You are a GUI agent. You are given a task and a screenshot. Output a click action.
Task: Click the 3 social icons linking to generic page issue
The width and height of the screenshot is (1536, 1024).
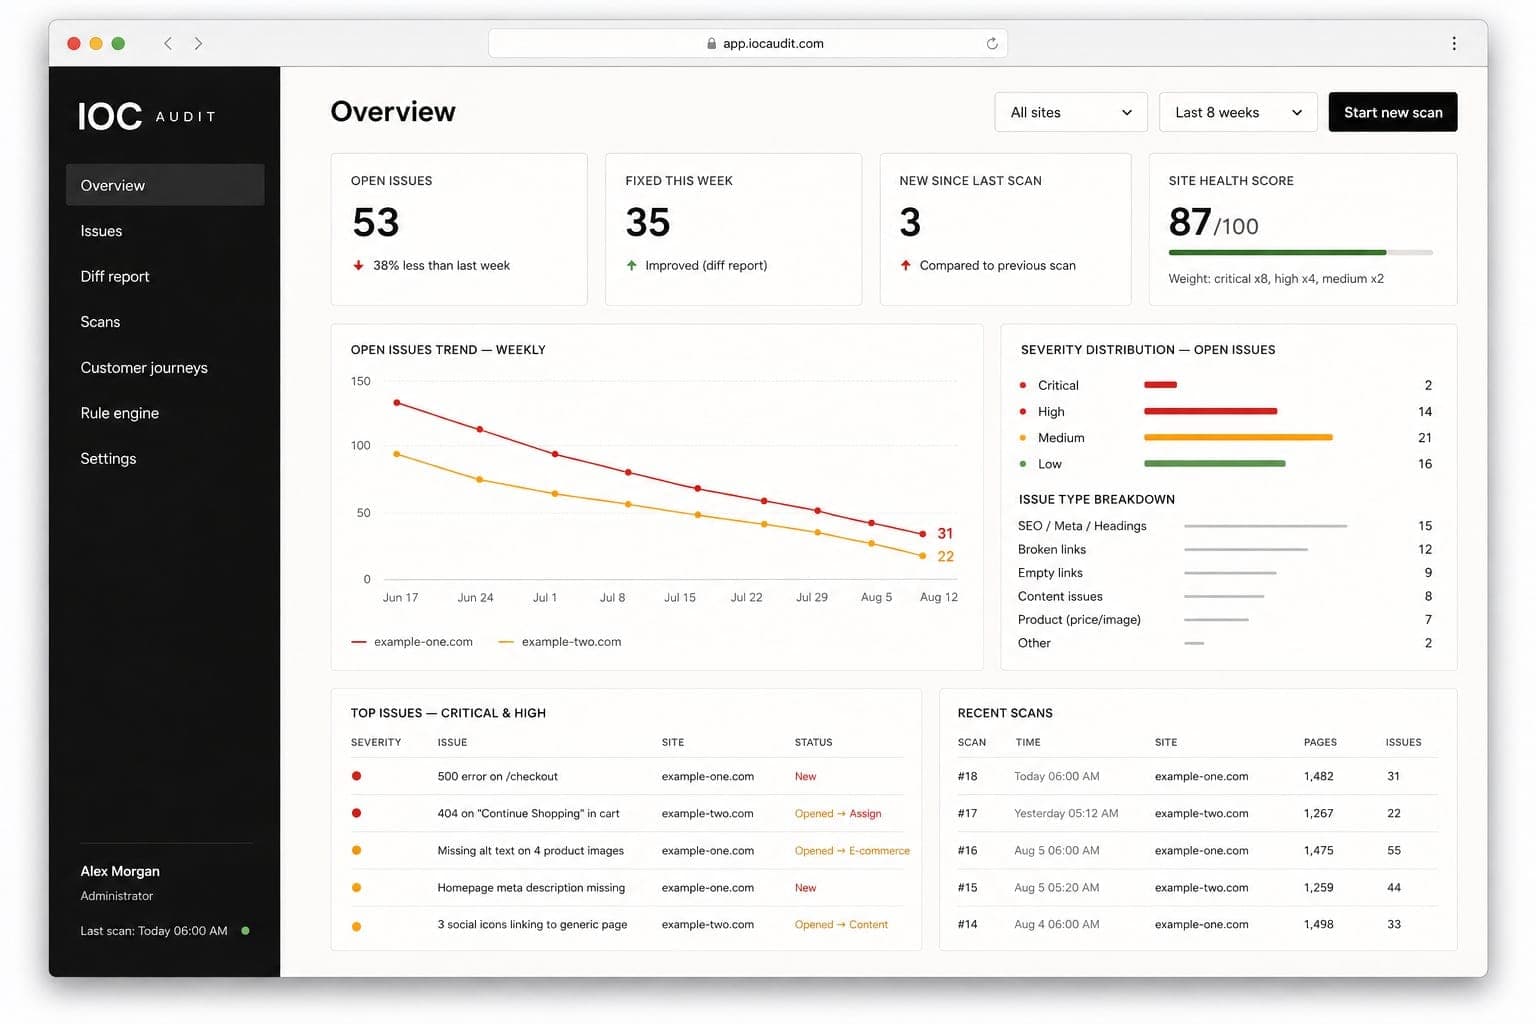(x=532, y=925)
